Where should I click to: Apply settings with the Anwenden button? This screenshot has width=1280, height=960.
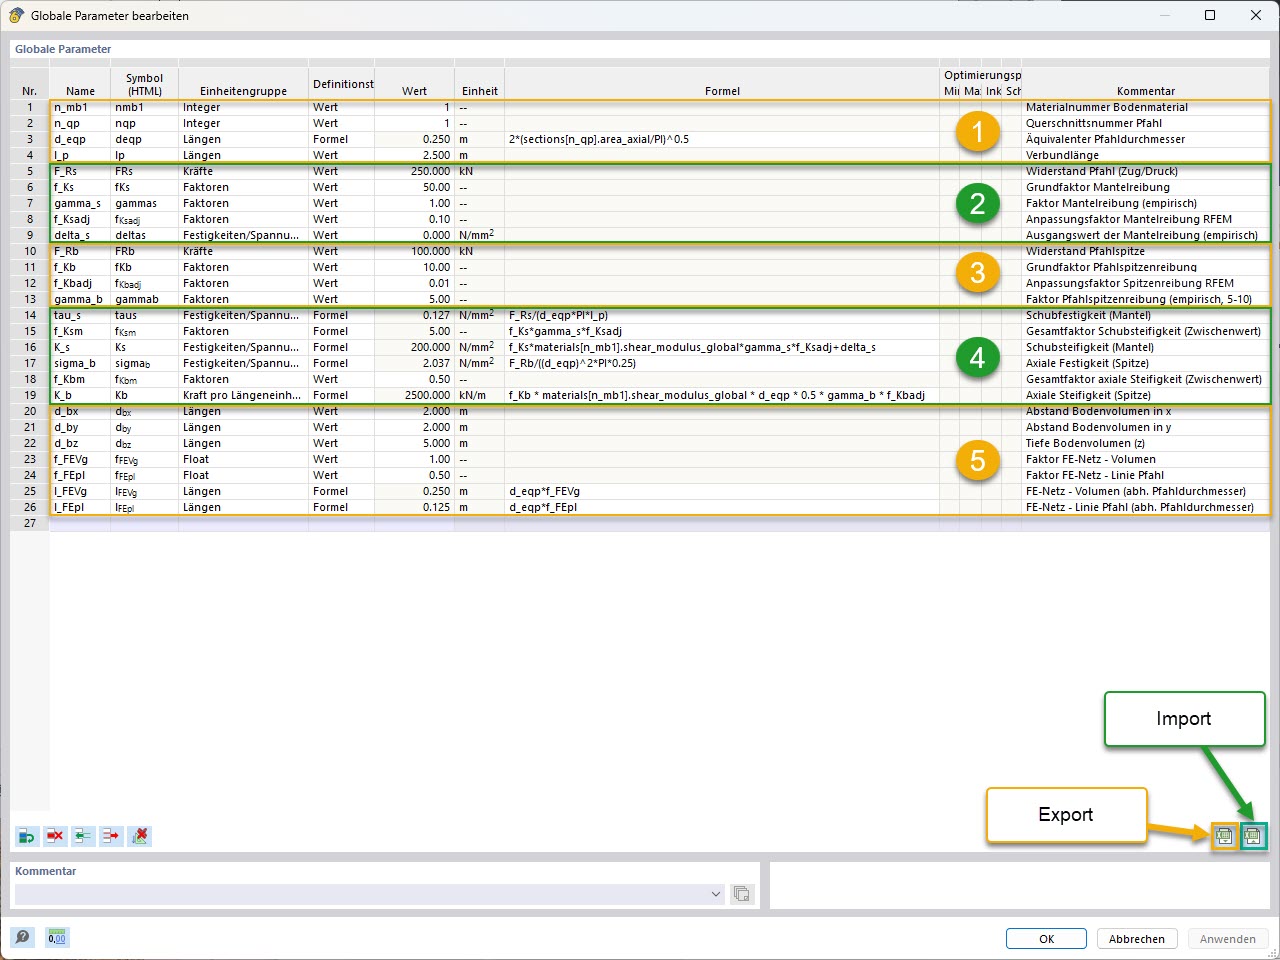point(1228,938)
